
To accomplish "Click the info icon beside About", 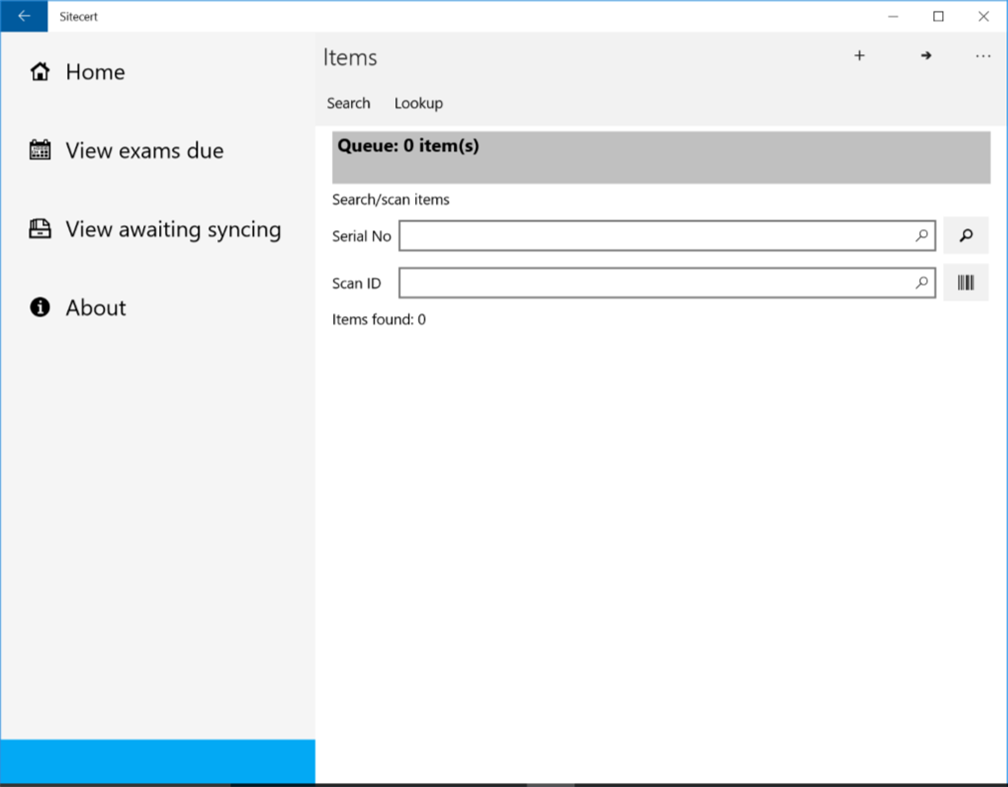I will point(39,307).
